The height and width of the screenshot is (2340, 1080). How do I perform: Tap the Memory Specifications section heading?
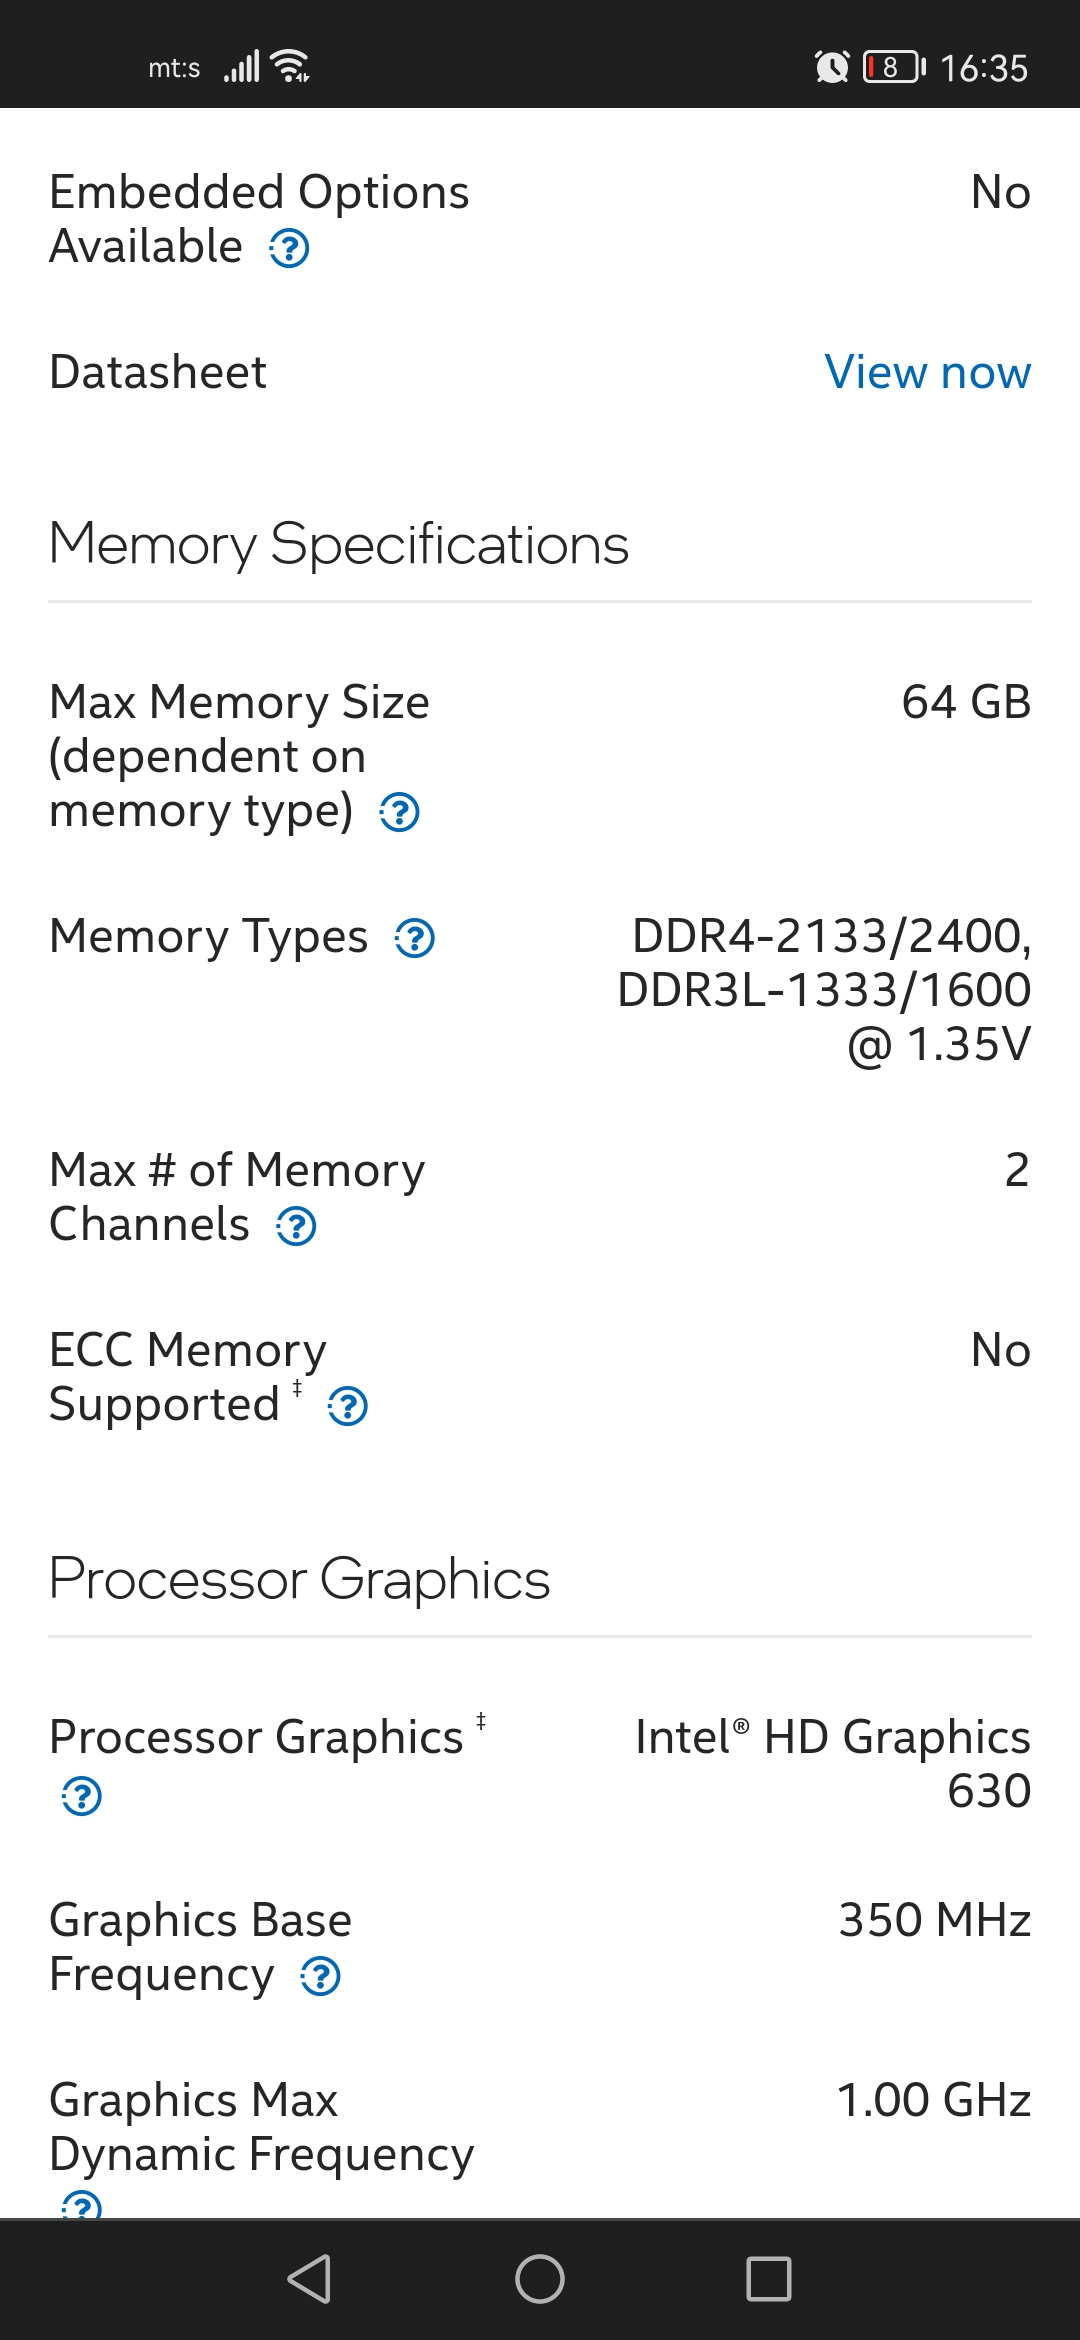tap(339, 544)
